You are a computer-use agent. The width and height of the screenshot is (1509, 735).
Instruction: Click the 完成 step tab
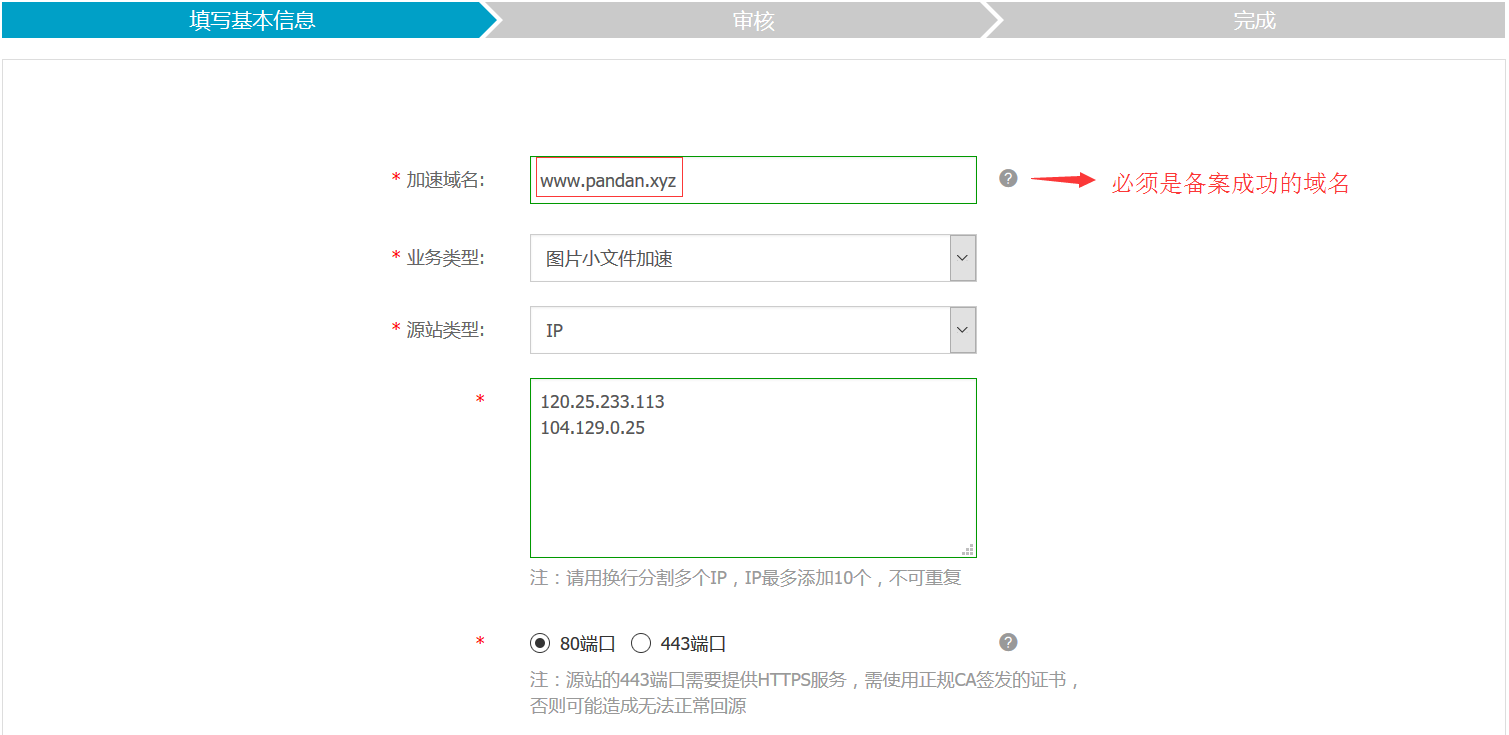tap(1254, 20)
